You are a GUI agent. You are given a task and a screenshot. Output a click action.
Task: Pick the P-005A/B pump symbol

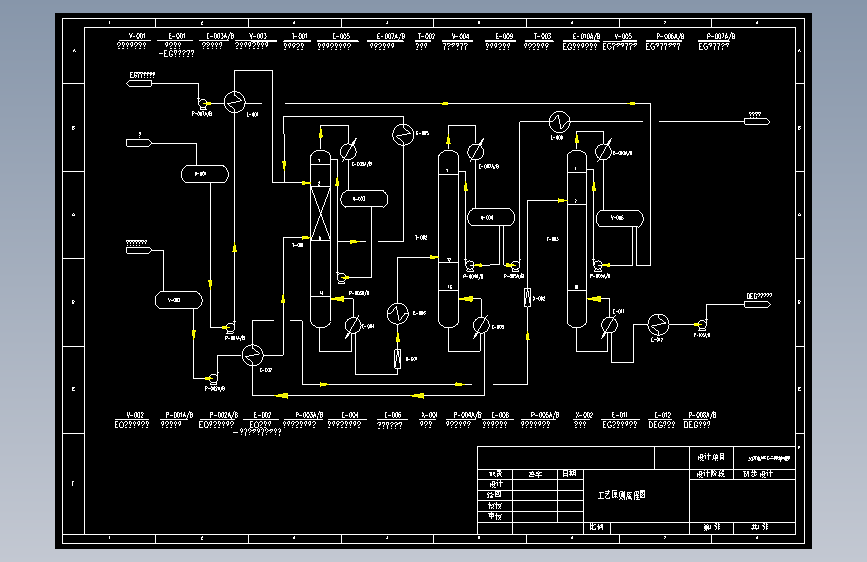[x=514, y=265]
